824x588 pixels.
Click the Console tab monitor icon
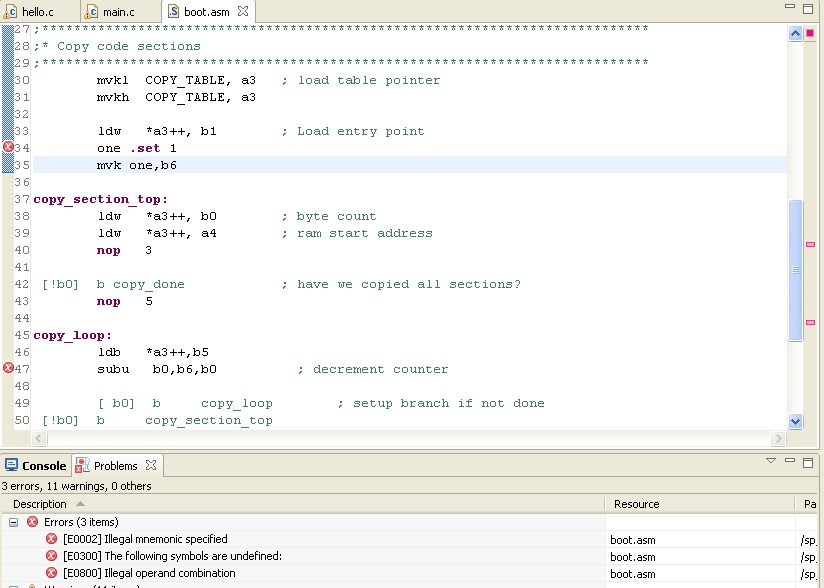[11, 465]
